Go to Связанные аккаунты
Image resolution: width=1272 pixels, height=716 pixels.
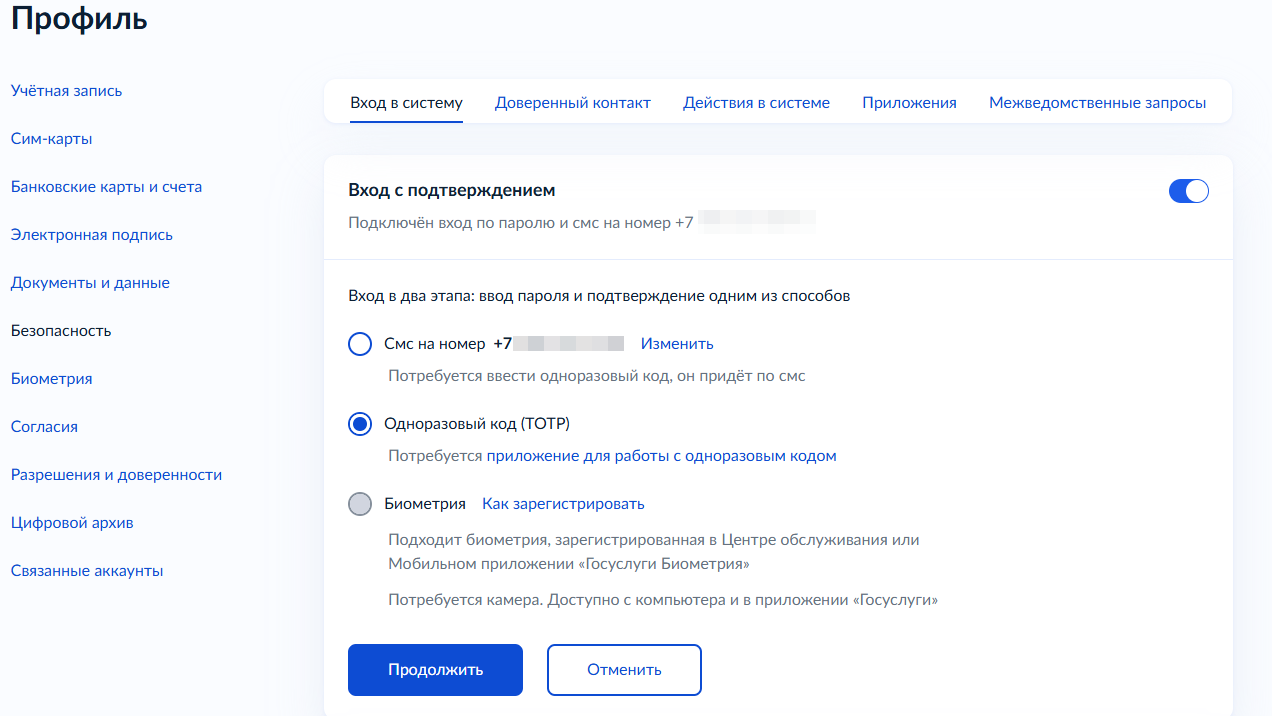pos(84,570)
